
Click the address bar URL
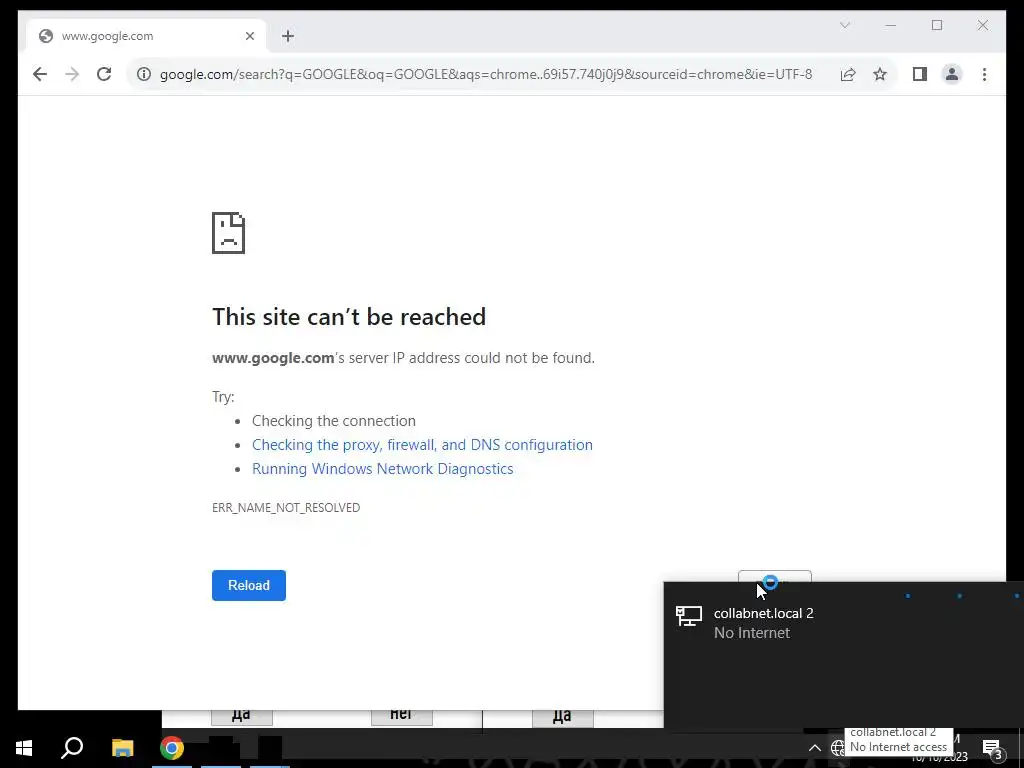pos(486,74)
